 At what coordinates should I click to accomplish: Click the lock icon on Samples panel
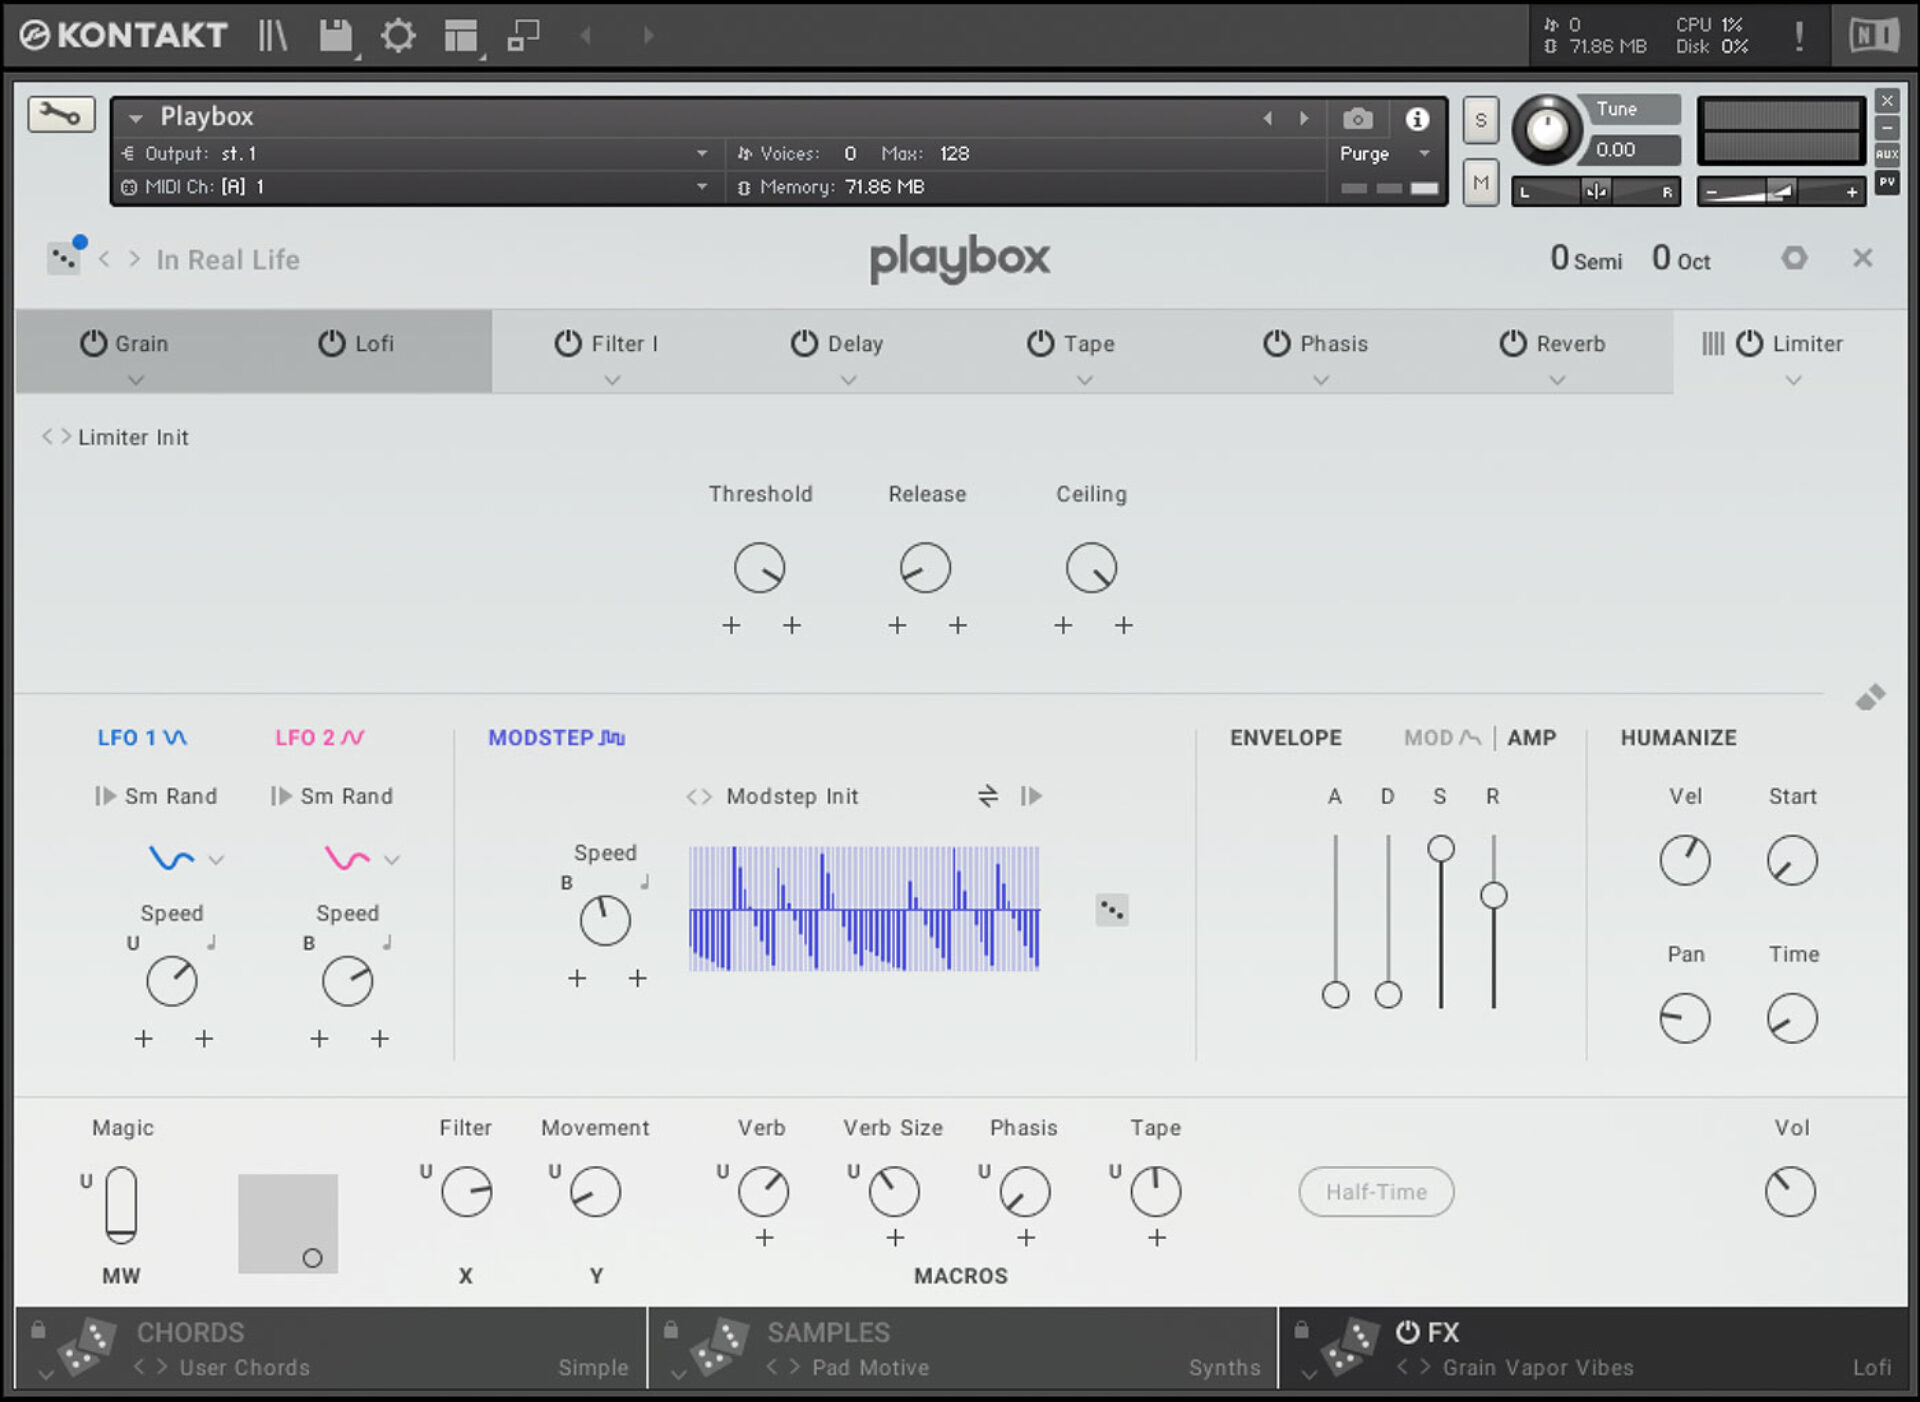pos(671,1330)
